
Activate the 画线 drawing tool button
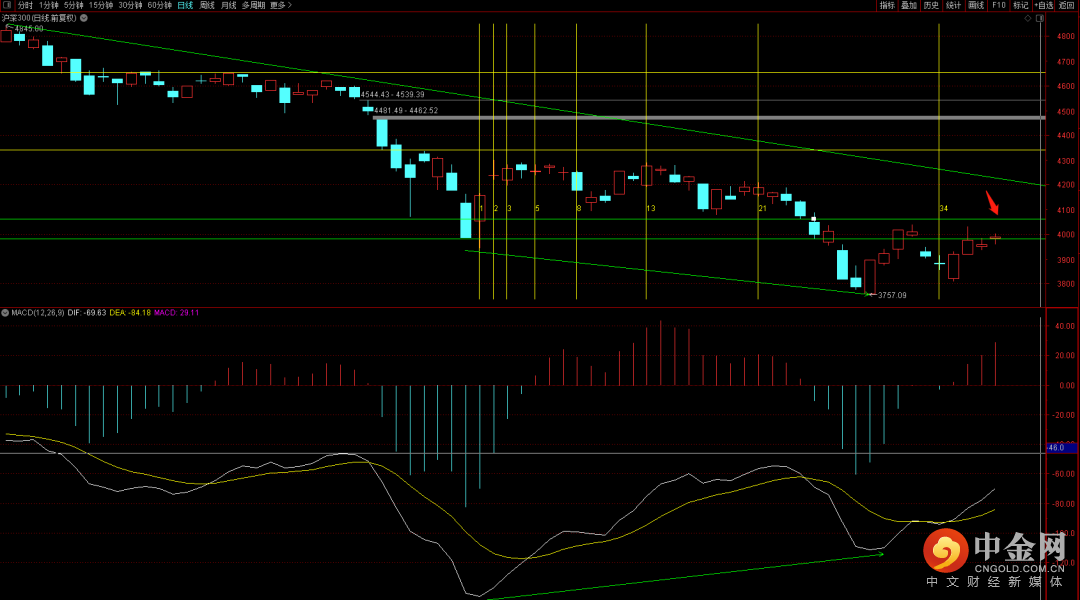coord(976,5)
